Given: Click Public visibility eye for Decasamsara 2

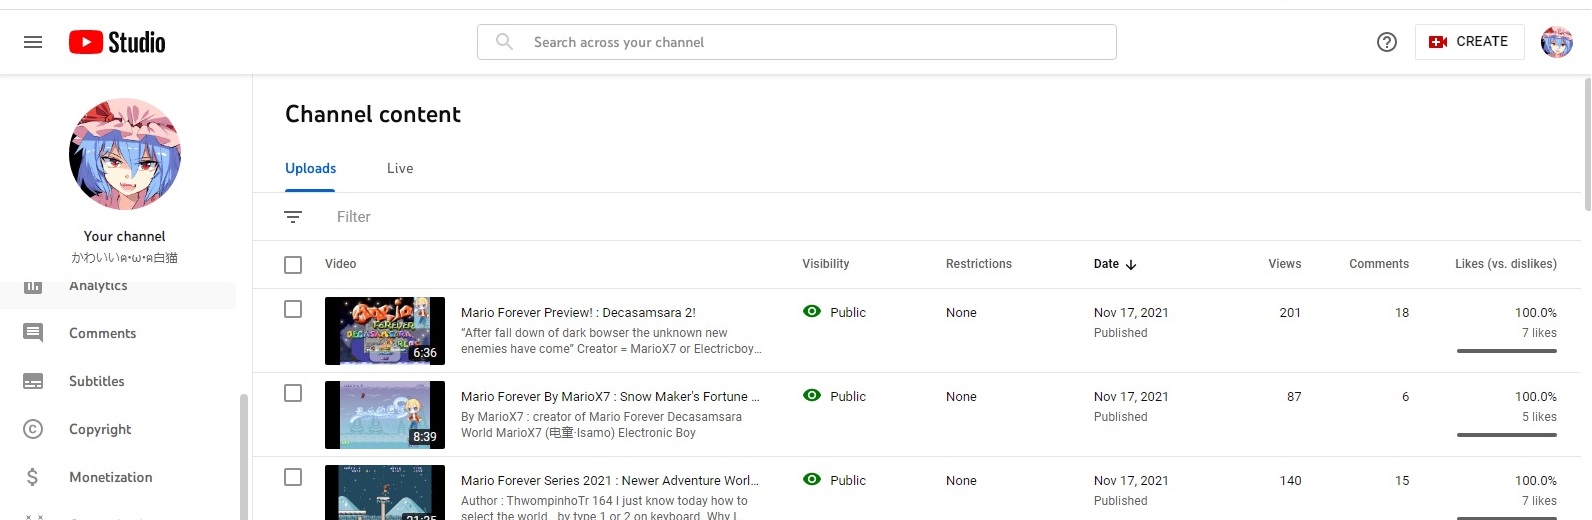Looking at the screenshot, I should (x=812, y=312).
